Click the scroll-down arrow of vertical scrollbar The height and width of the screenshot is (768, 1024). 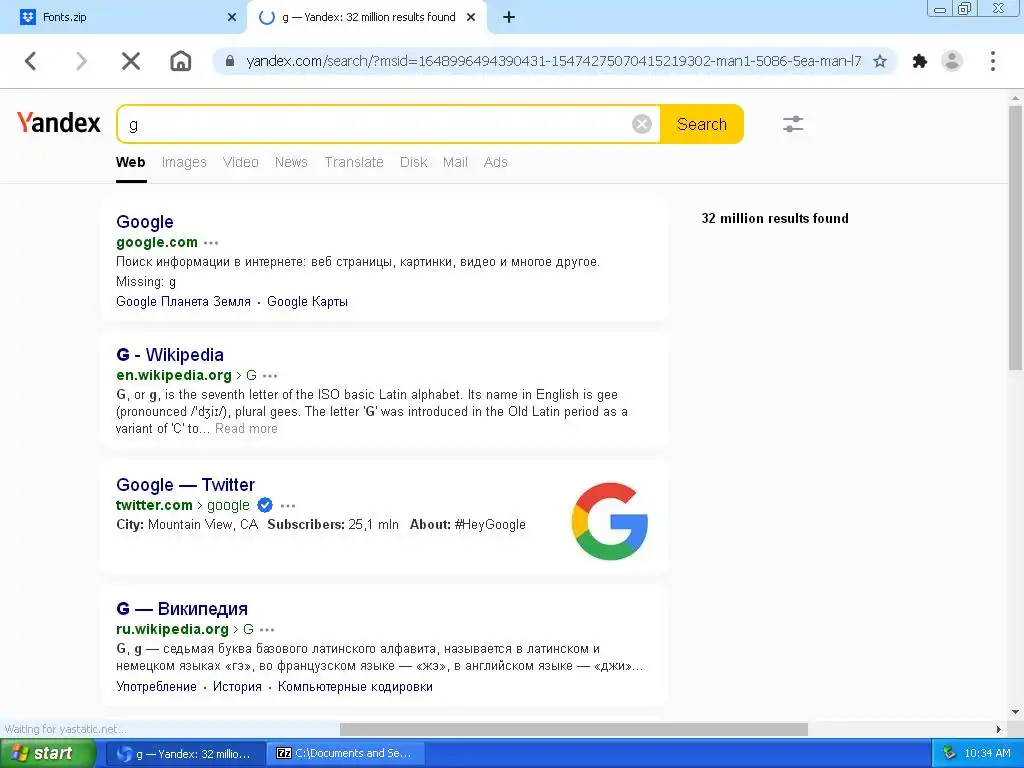1016,712
